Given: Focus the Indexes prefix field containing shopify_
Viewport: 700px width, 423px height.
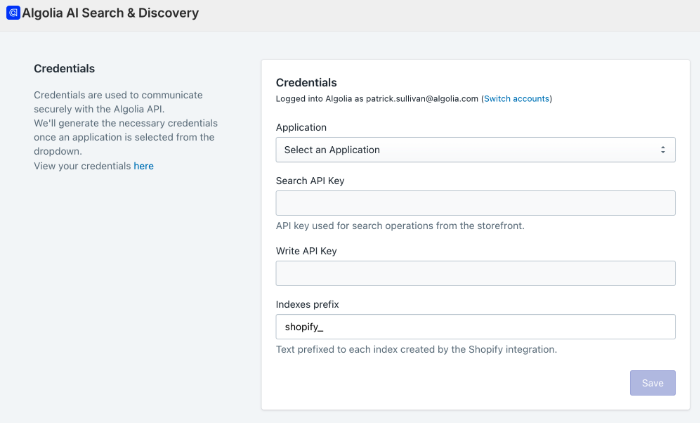Looking at the screenshot, I should coord(475,327).
